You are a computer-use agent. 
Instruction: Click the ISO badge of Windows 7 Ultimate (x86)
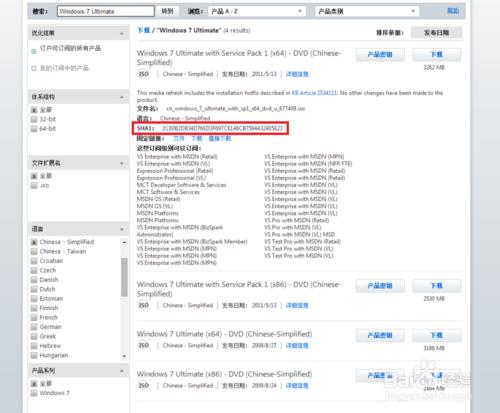pyautogui.click(x=144, y=385)
